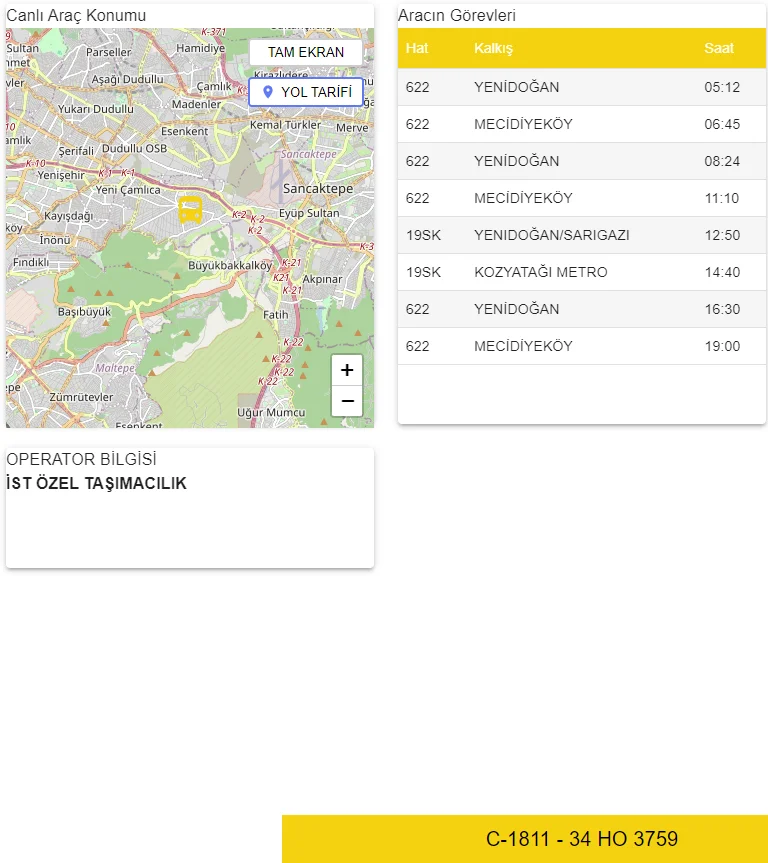Select the 19SK KOZYATAĞI METRO row
Image resolution: width=768 pixels, height=863 pixels.
pyautogui.click(x=581, y=272)
